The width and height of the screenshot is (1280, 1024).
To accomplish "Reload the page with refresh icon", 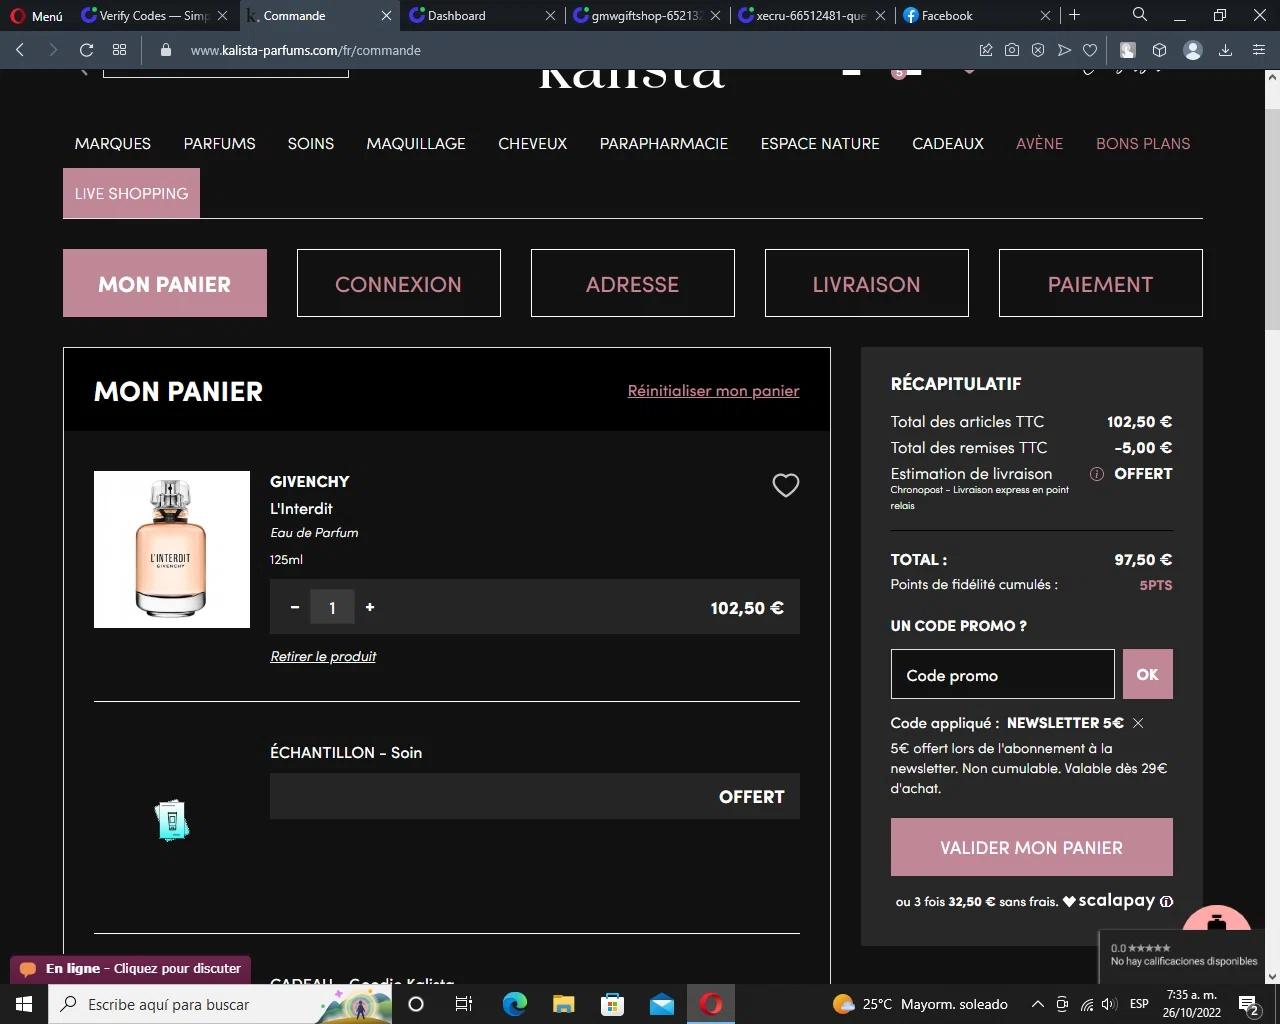I will pyautogui.click(x=86, y=50).
